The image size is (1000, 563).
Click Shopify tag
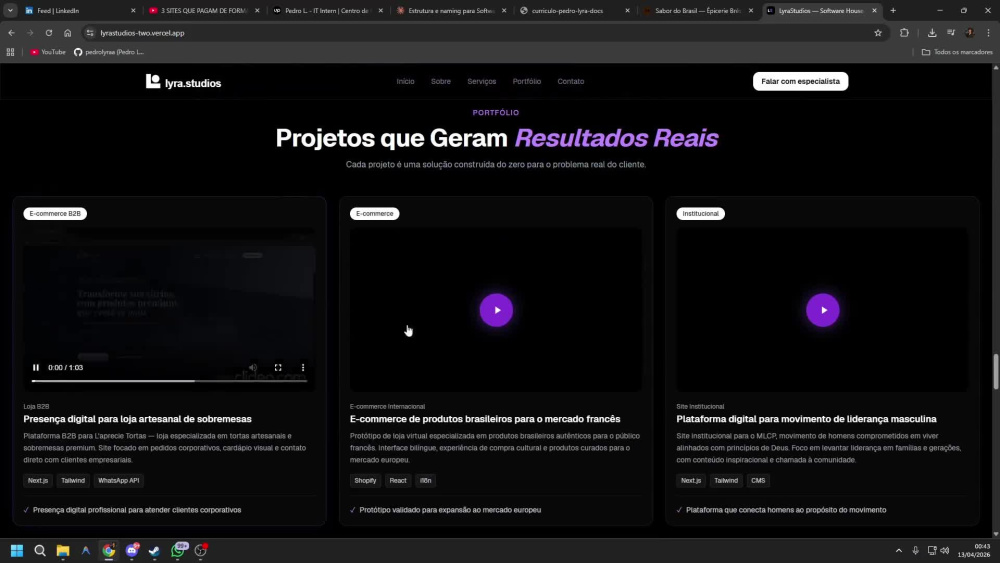[x=365, y=481]
